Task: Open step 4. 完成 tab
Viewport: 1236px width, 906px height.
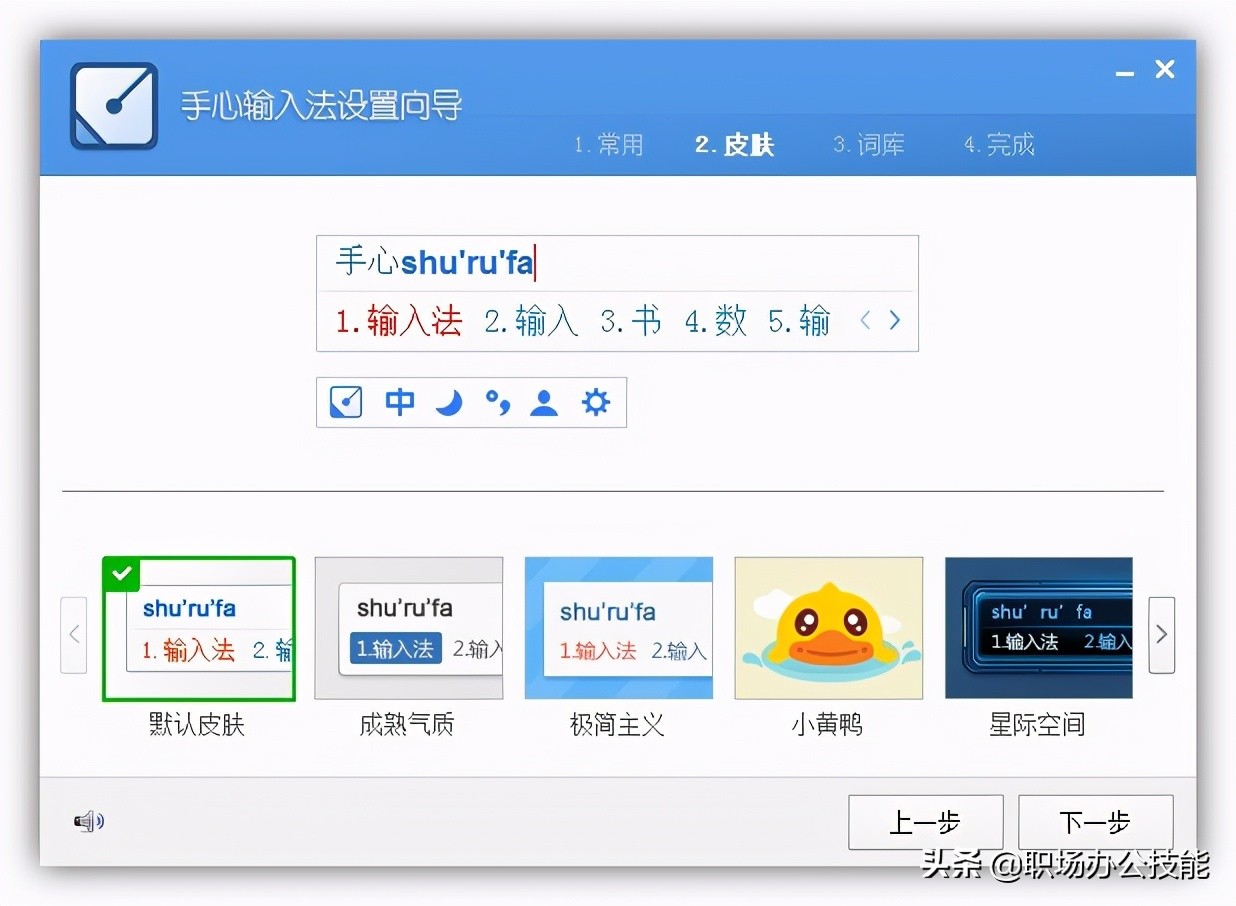Action: 999,145
